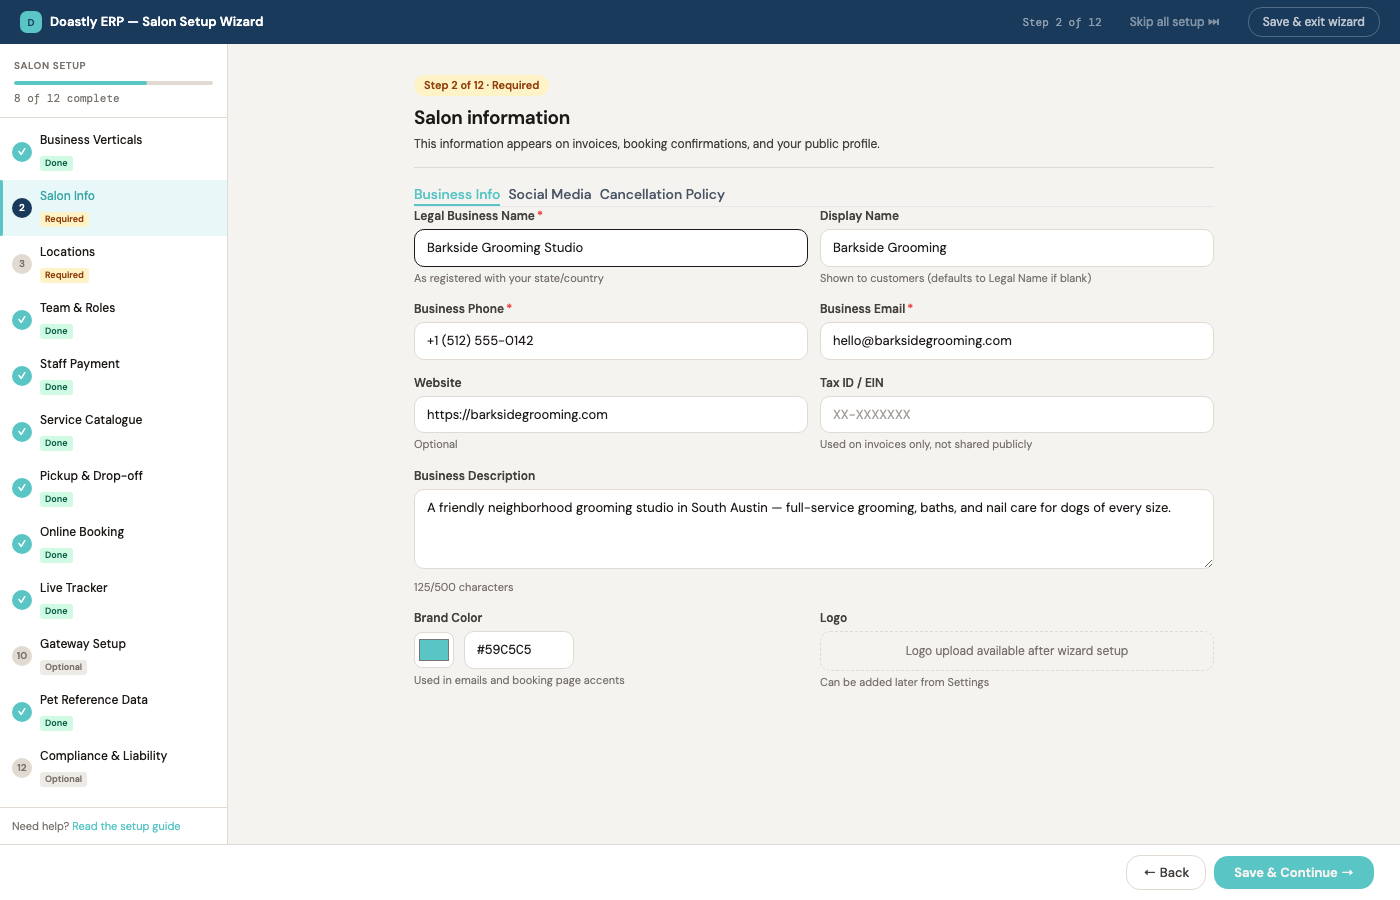
Task: Click Skip all setup link
Action: (x=1174, y=22)
